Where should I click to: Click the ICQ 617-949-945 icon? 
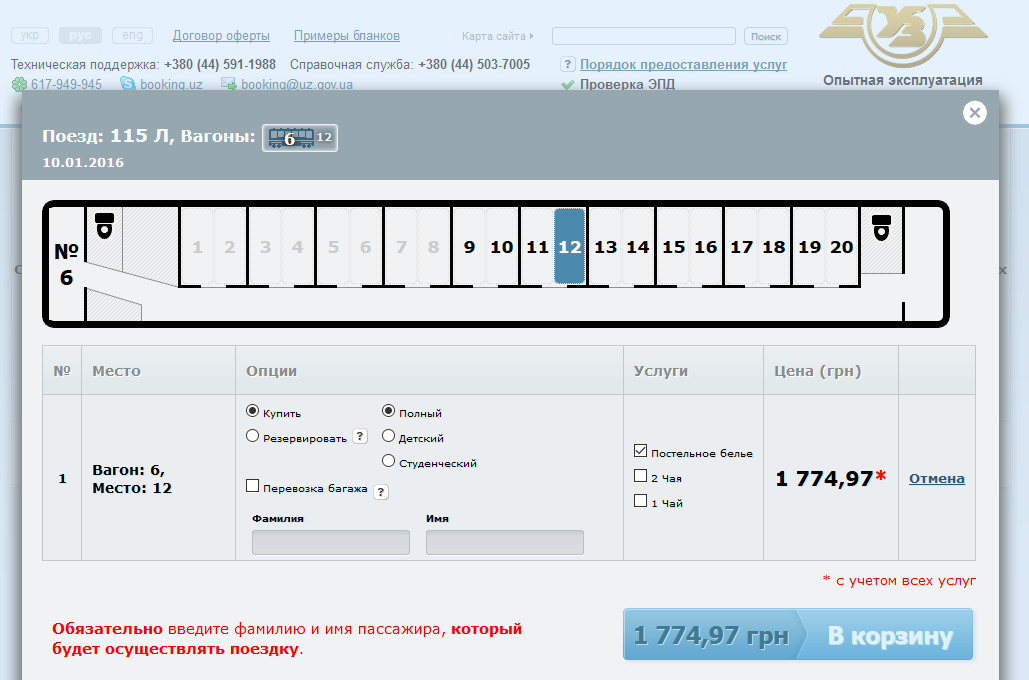[x=19, y=85]
